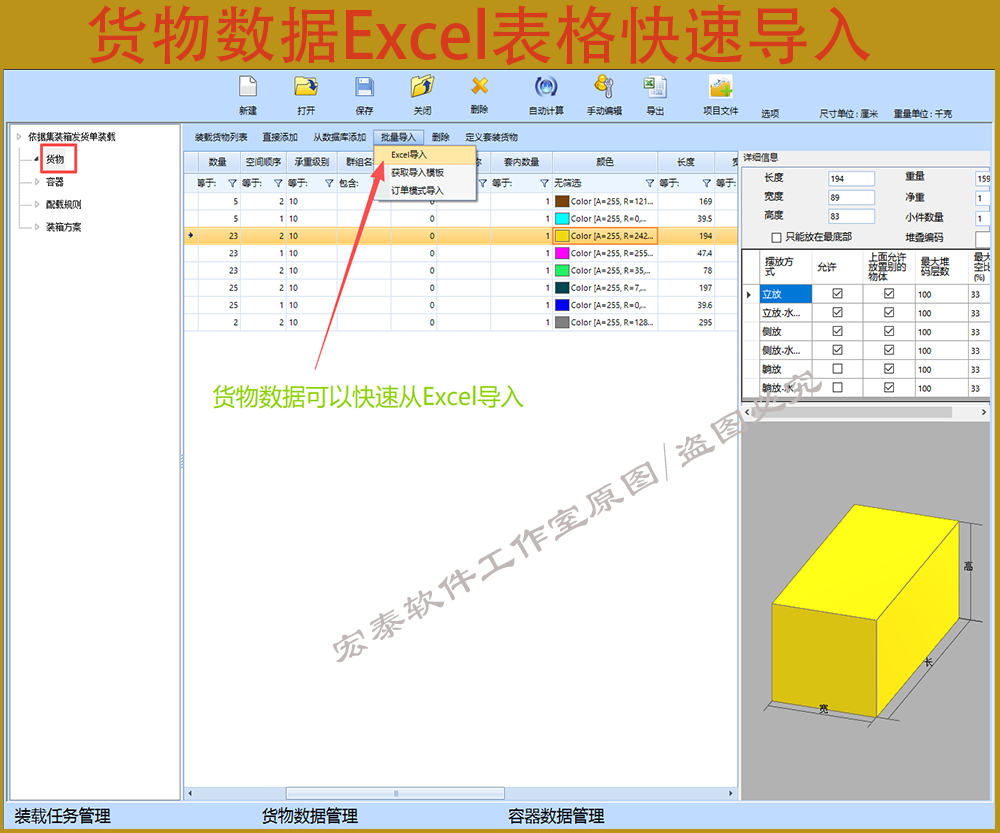The height and width of the screenshot is (833, 1000).
Task: Click the filter funnel under 颜色 column
Action: [649, 183]
